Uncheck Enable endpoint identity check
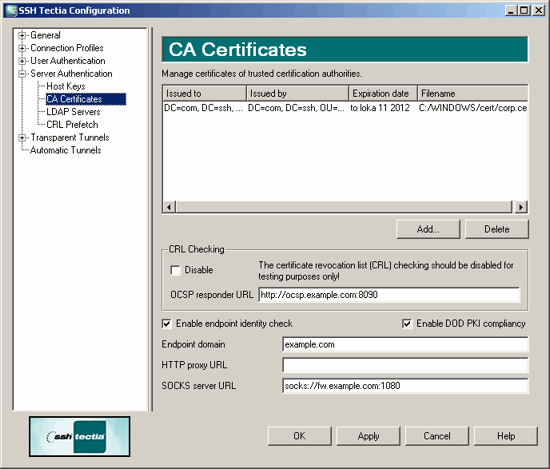The width and height of the screenshot is (550, 469). 167,323
